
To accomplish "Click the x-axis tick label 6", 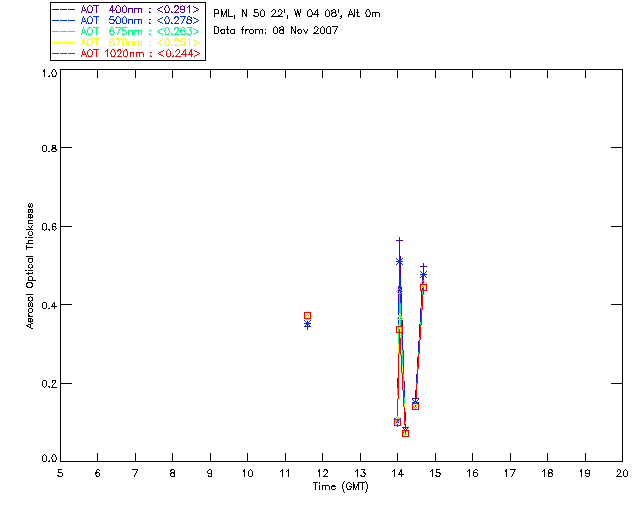I will click(98, 473).
